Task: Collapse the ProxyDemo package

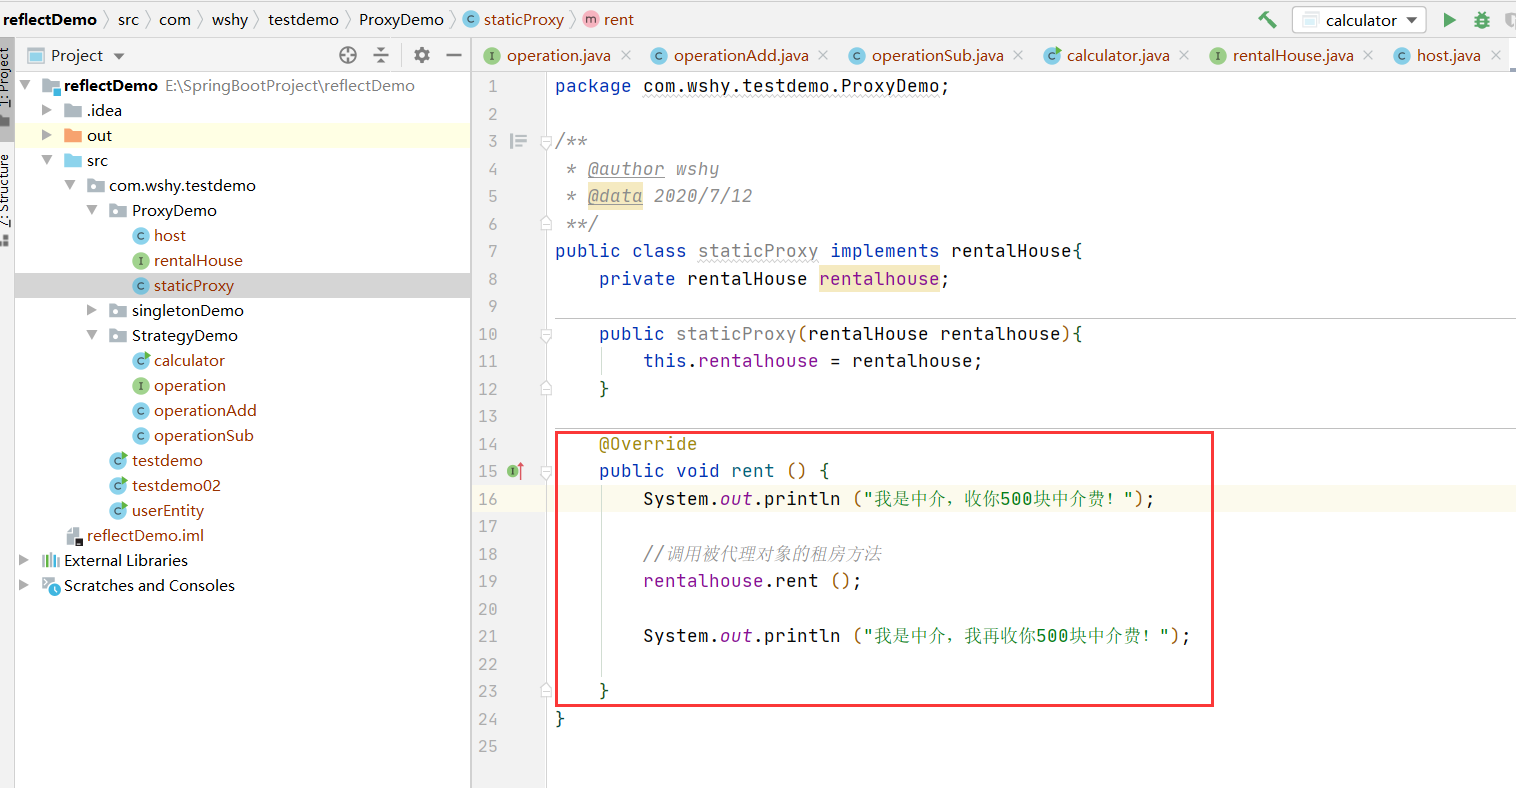Action: click(x=92, y=210)
